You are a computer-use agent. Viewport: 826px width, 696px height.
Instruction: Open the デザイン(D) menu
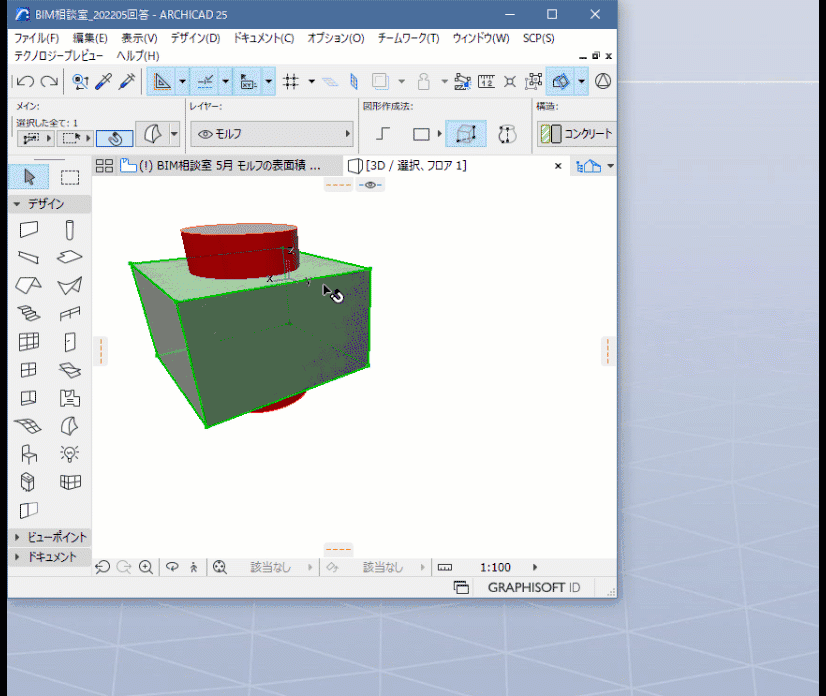[195, 38]
